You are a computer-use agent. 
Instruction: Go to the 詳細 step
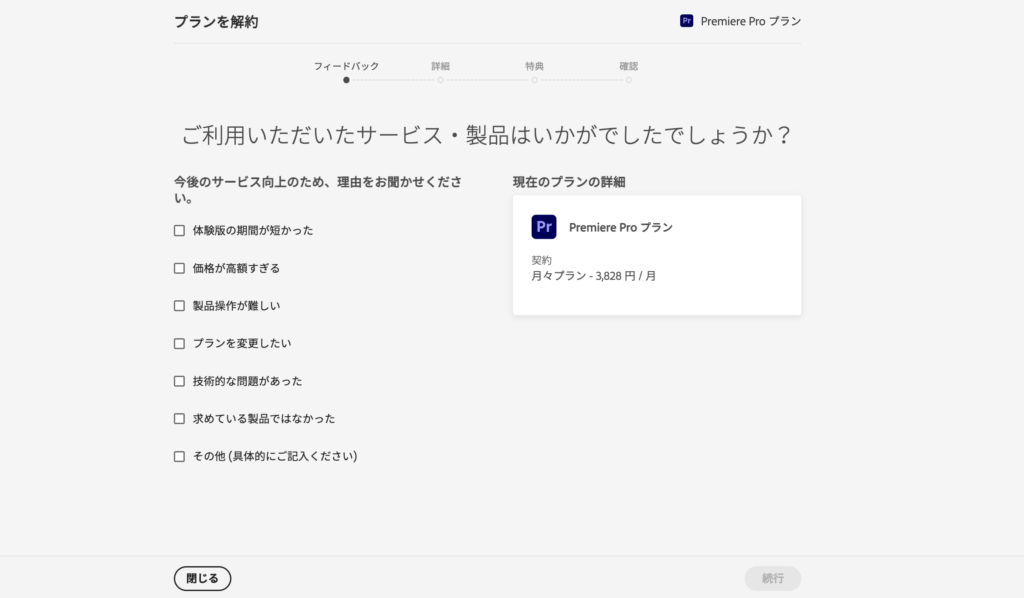click(440, 66)
